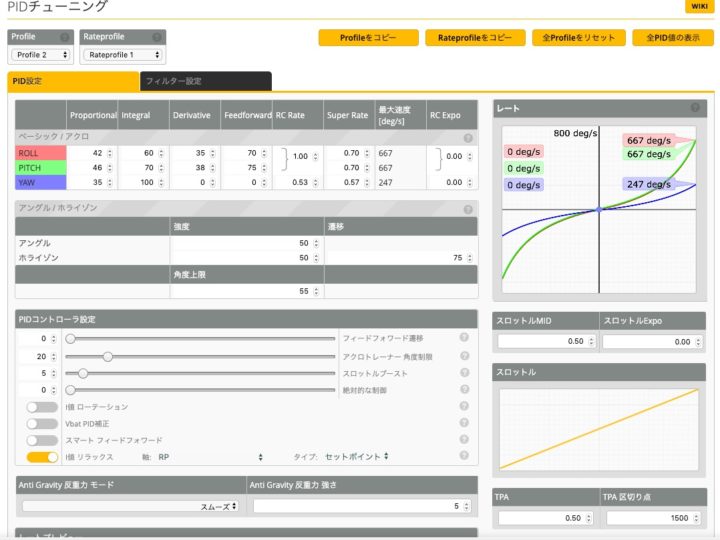This screenshot has height=540, width=720.
Task: Click help icon in アングル / ホライゾン header
Action: (x=467, y=209)
